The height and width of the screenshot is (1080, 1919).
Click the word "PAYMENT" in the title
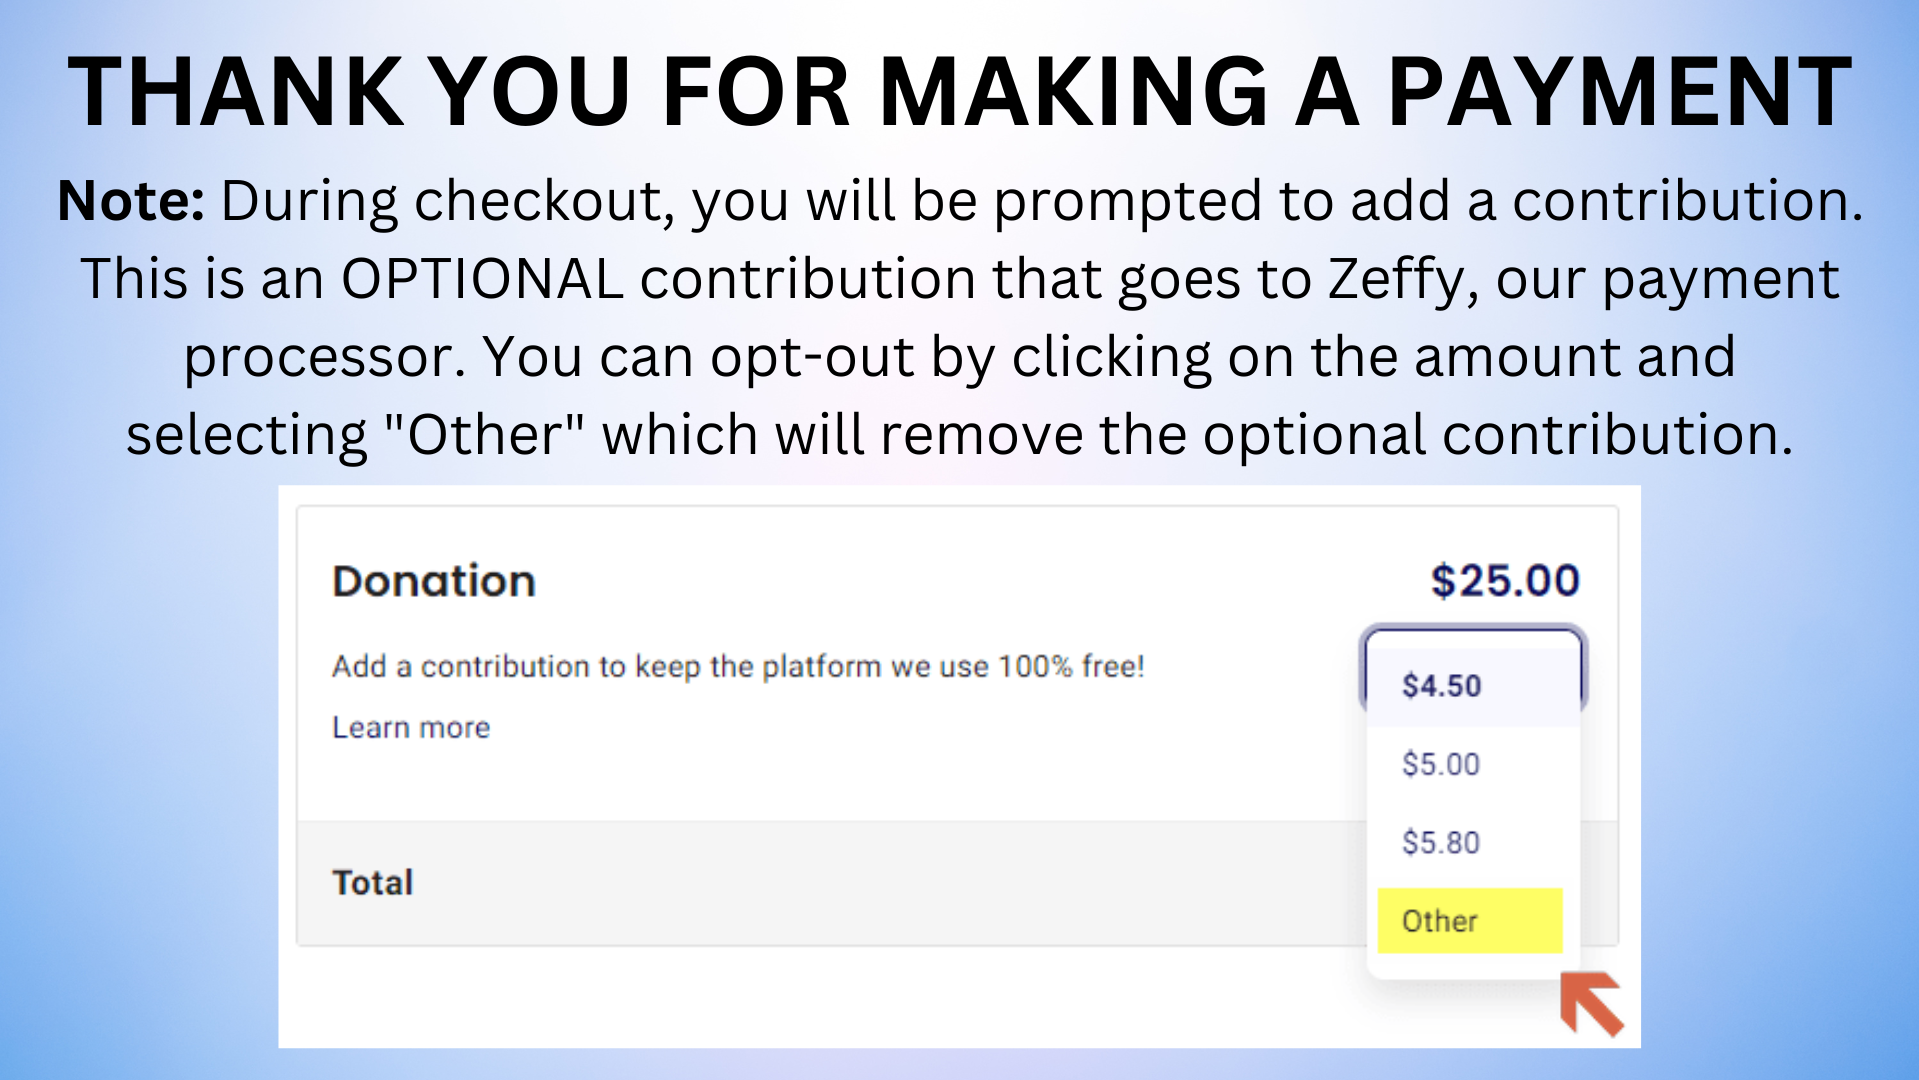(1620, 92)
